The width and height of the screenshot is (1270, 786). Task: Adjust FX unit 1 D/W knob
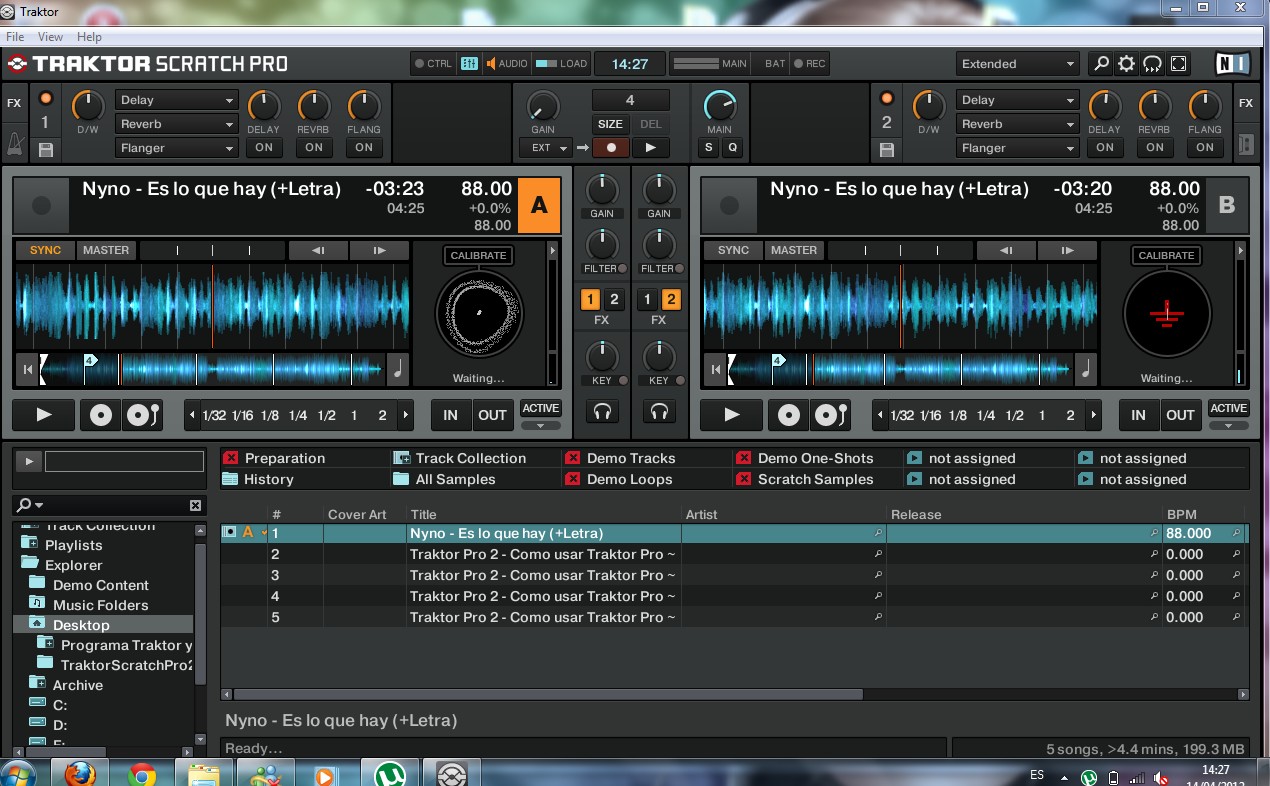click(x=88, y=104)
